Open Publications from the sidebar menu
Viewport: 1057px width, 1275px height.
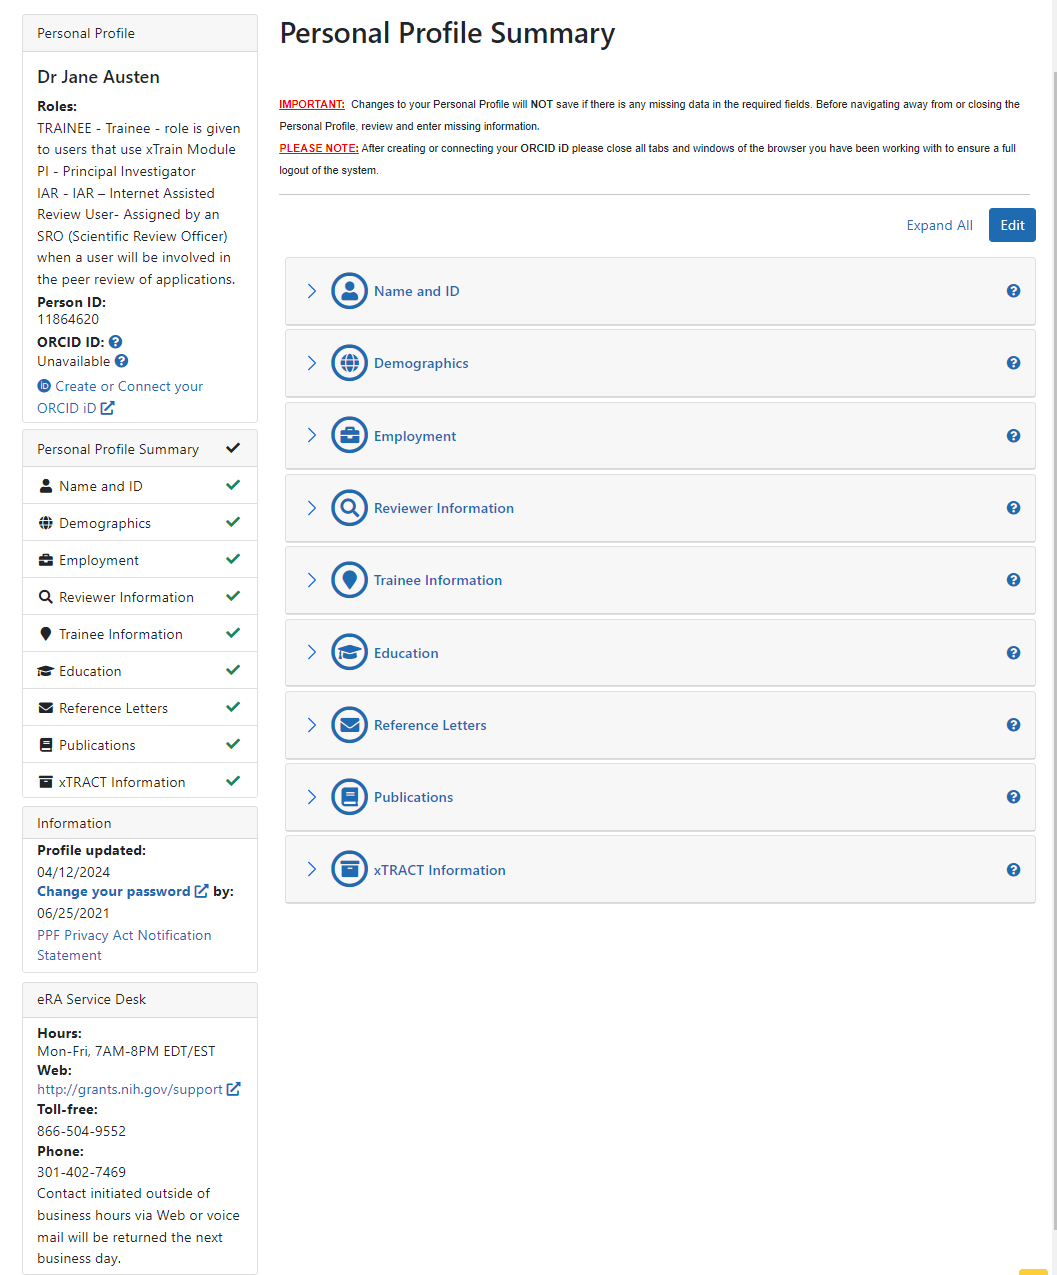tap(97, 745)
